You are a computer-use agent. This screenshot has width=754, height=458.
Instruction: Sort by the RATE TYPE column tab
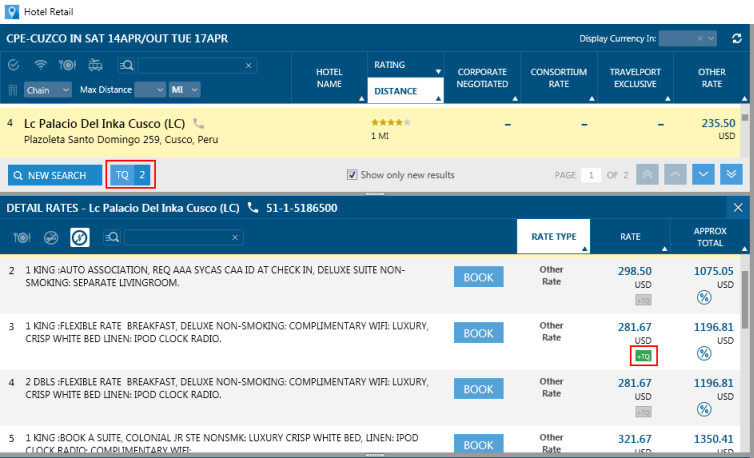[553, 237]
